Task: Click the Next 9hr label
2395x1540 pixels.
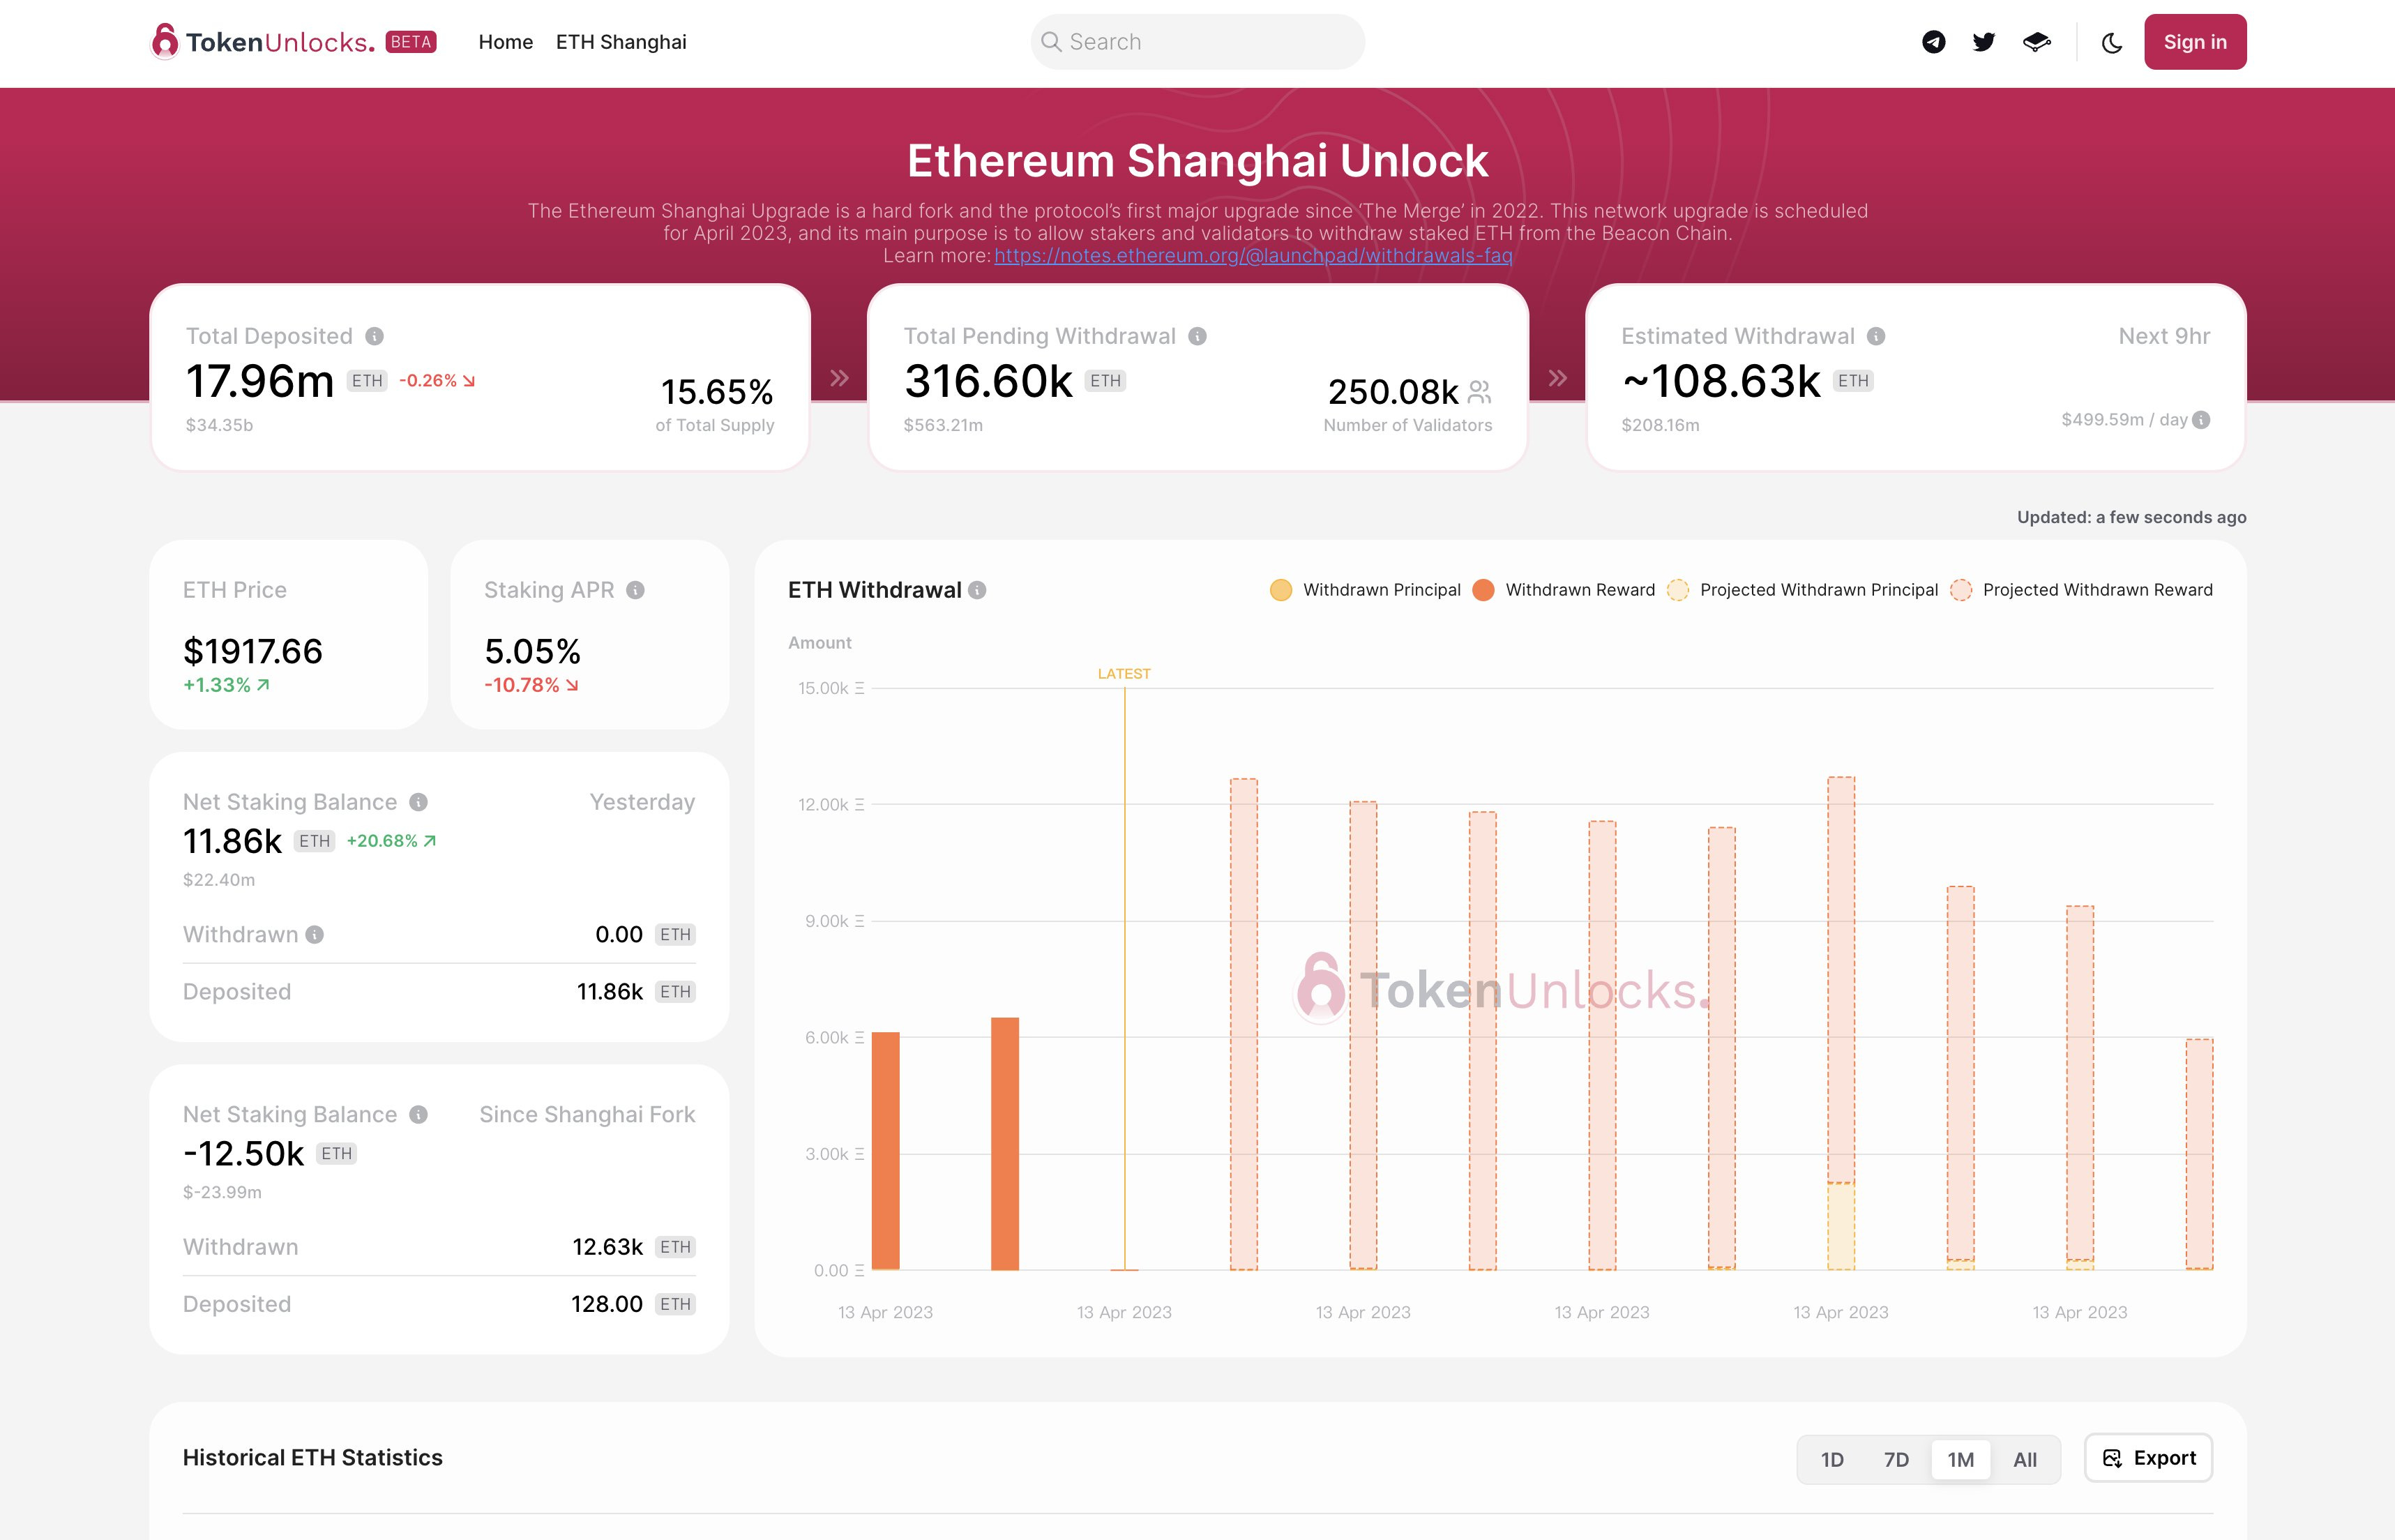Action: click(x=2164, y=336)
